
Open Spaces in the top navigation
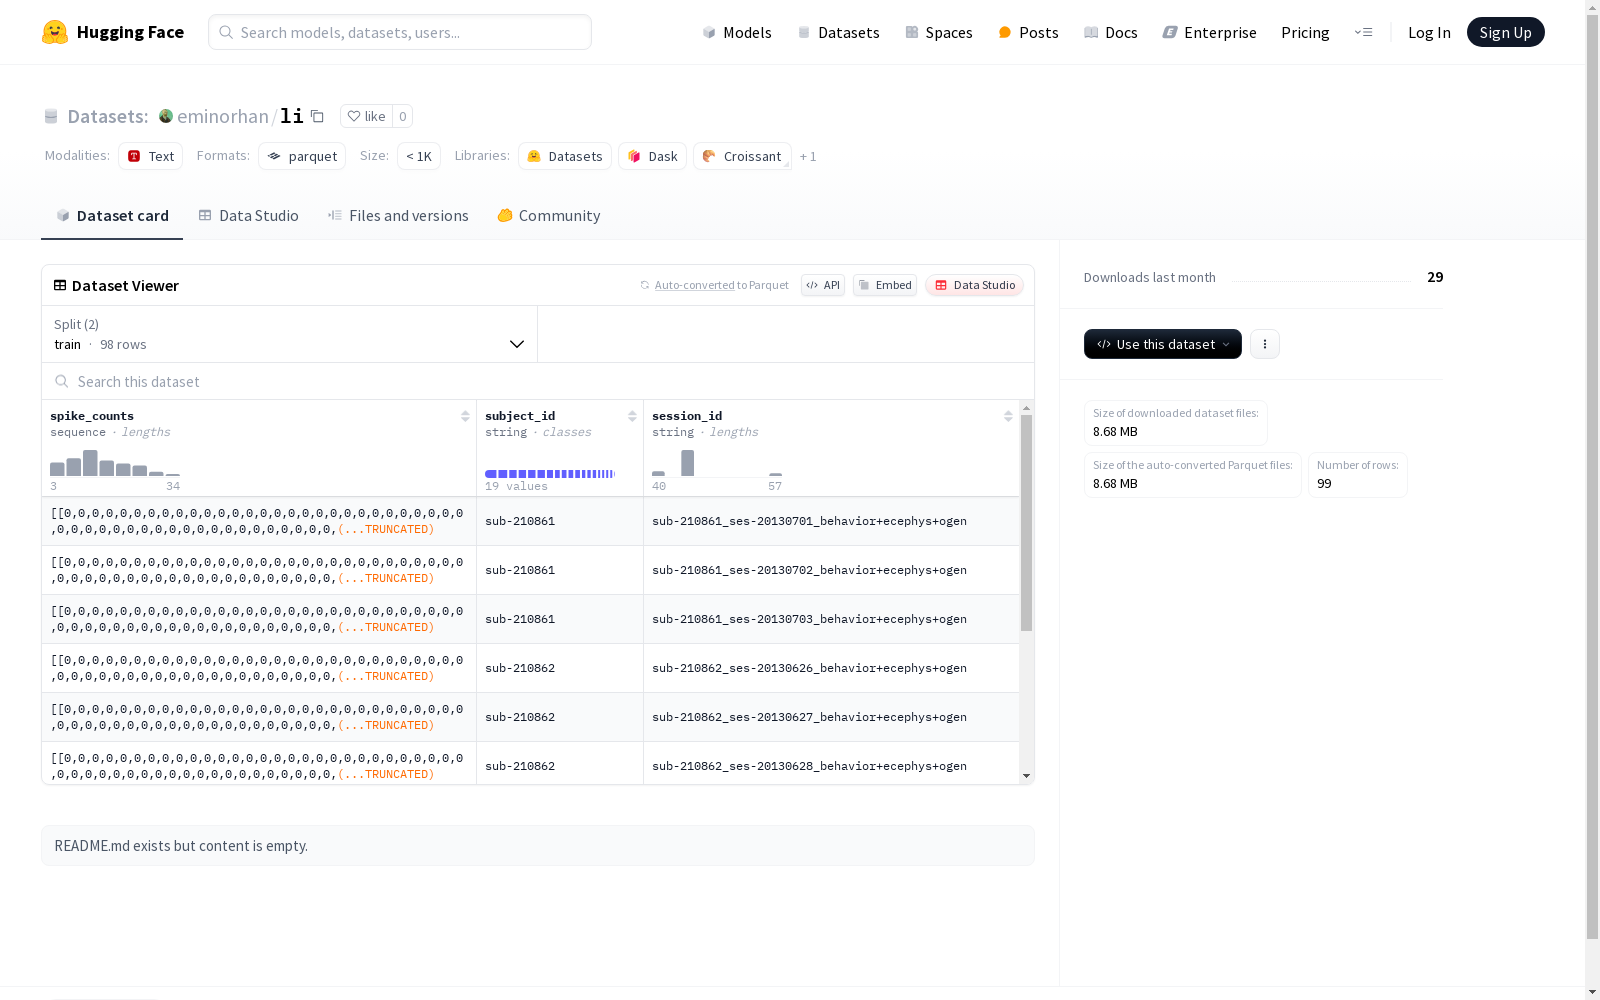[x=939, y=32]
